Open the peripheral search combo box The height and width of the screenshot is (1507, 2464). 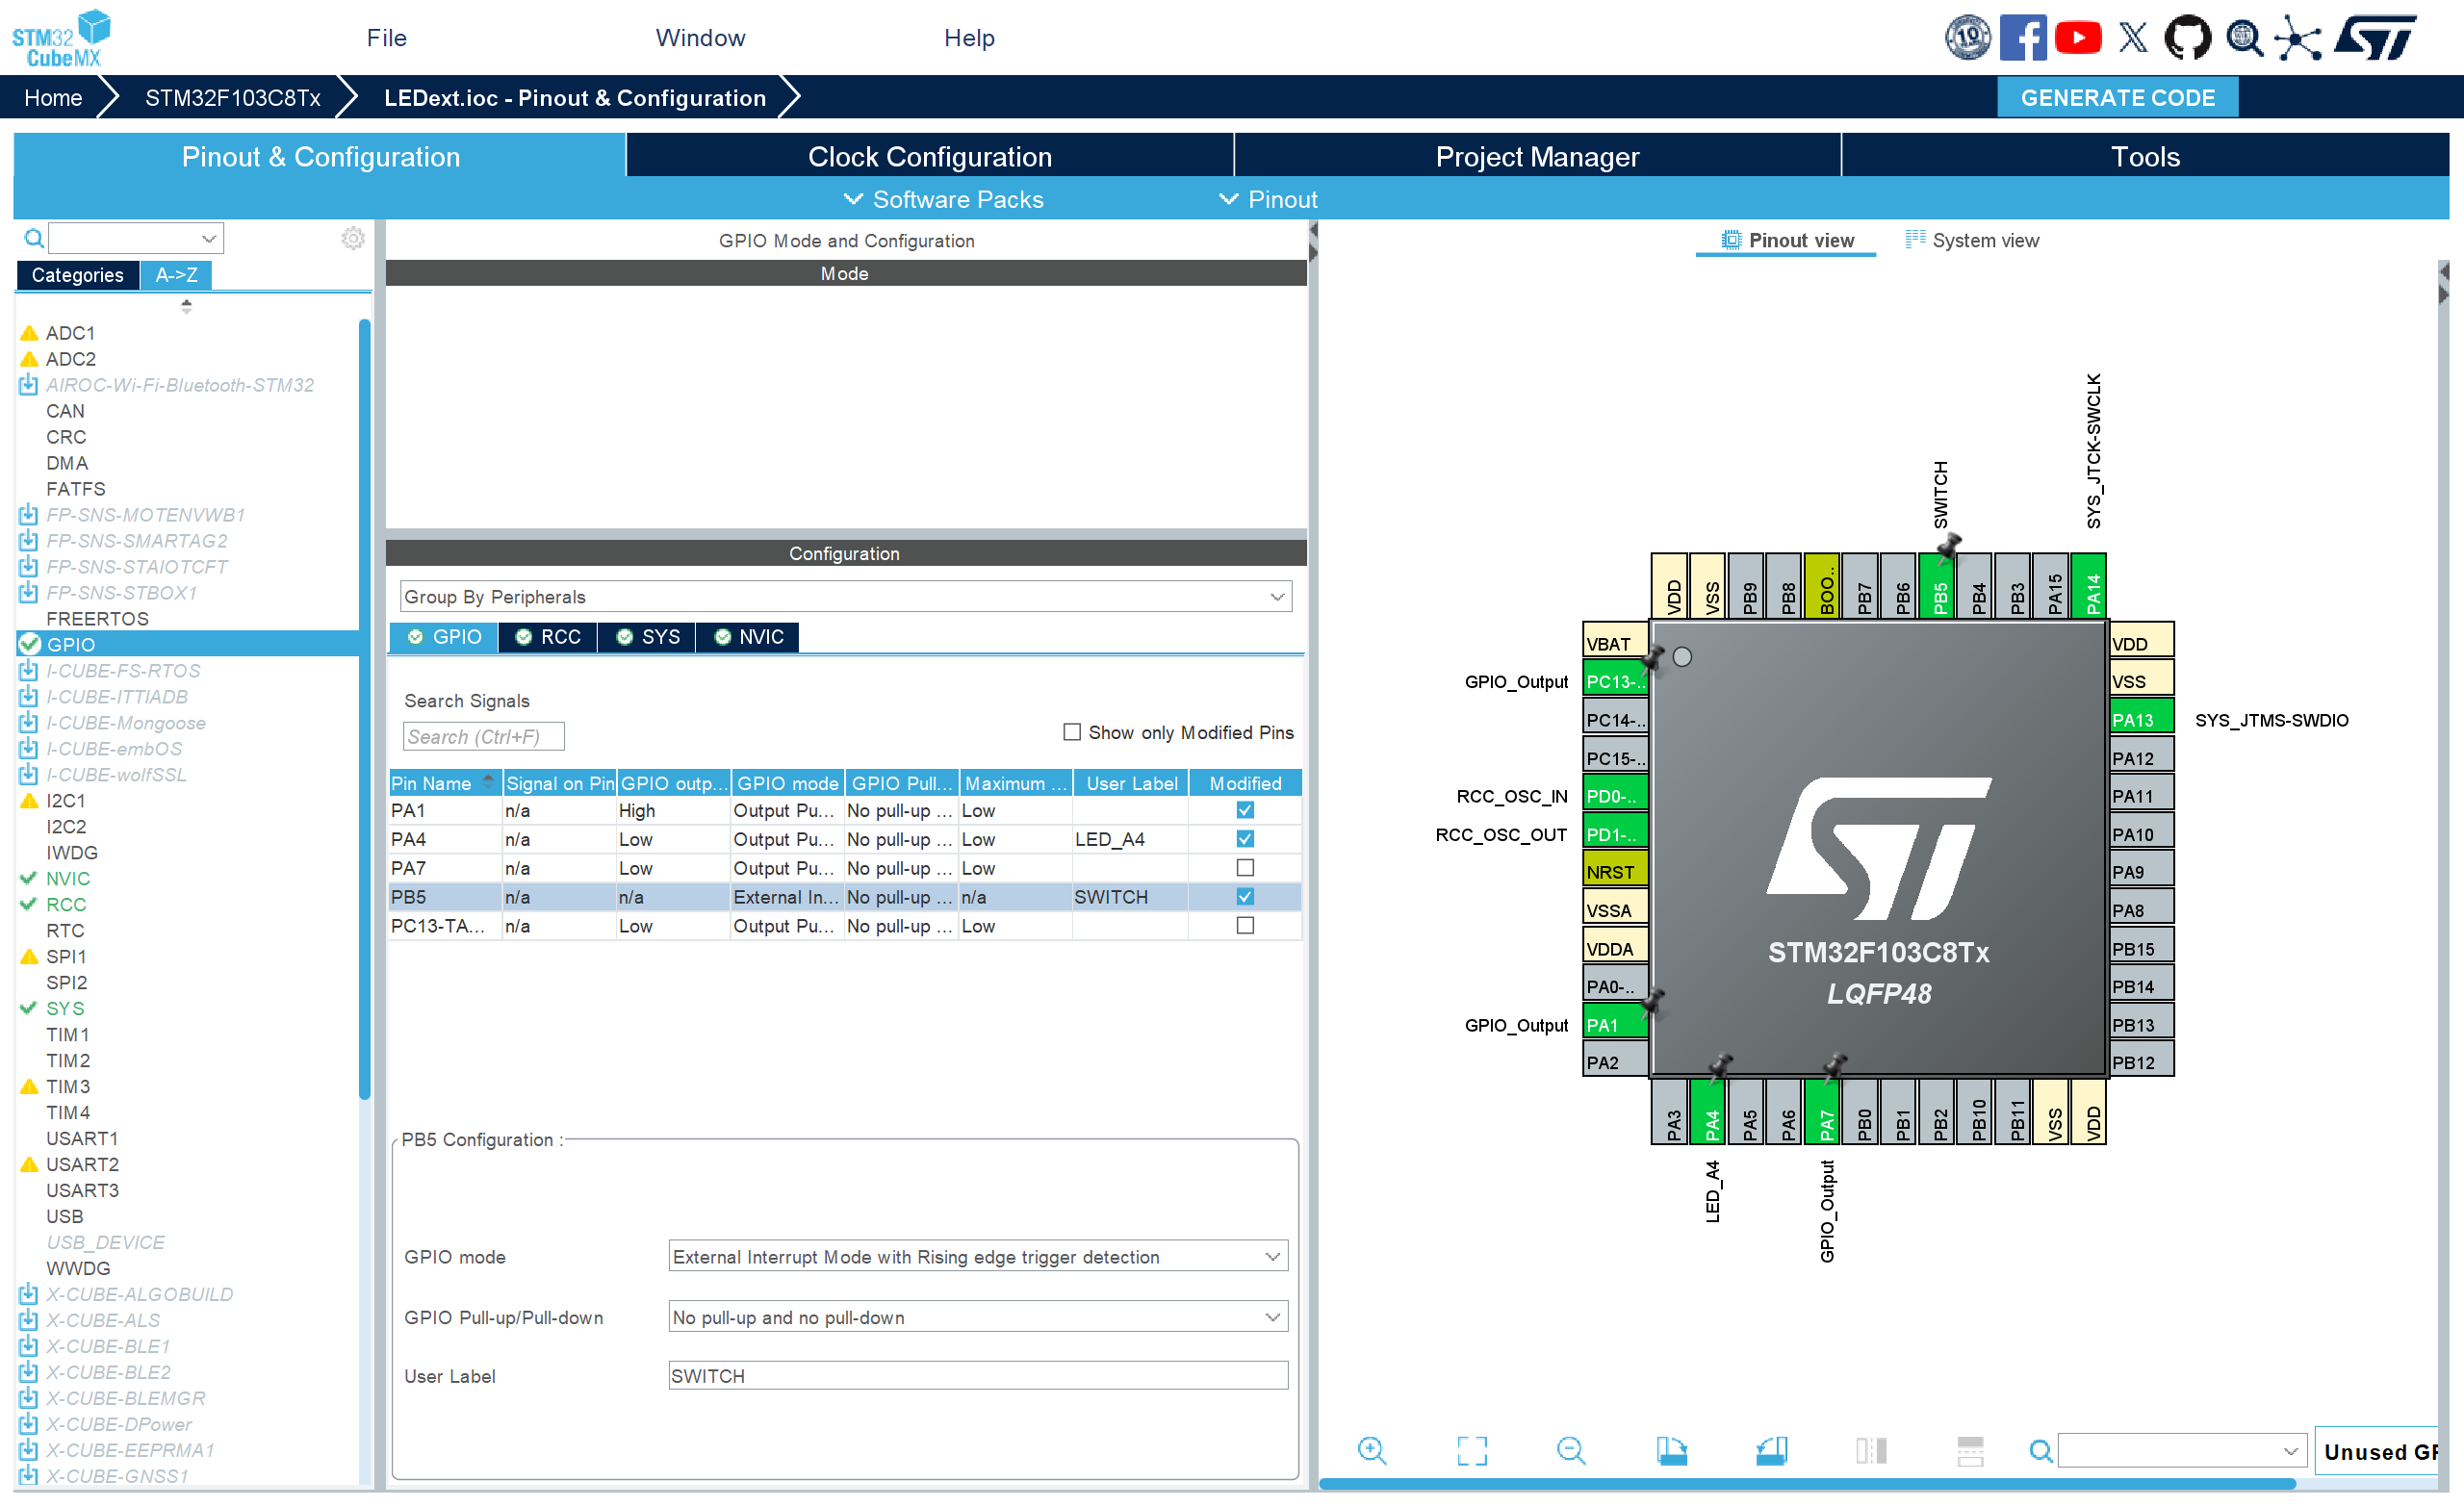(136, 238)
